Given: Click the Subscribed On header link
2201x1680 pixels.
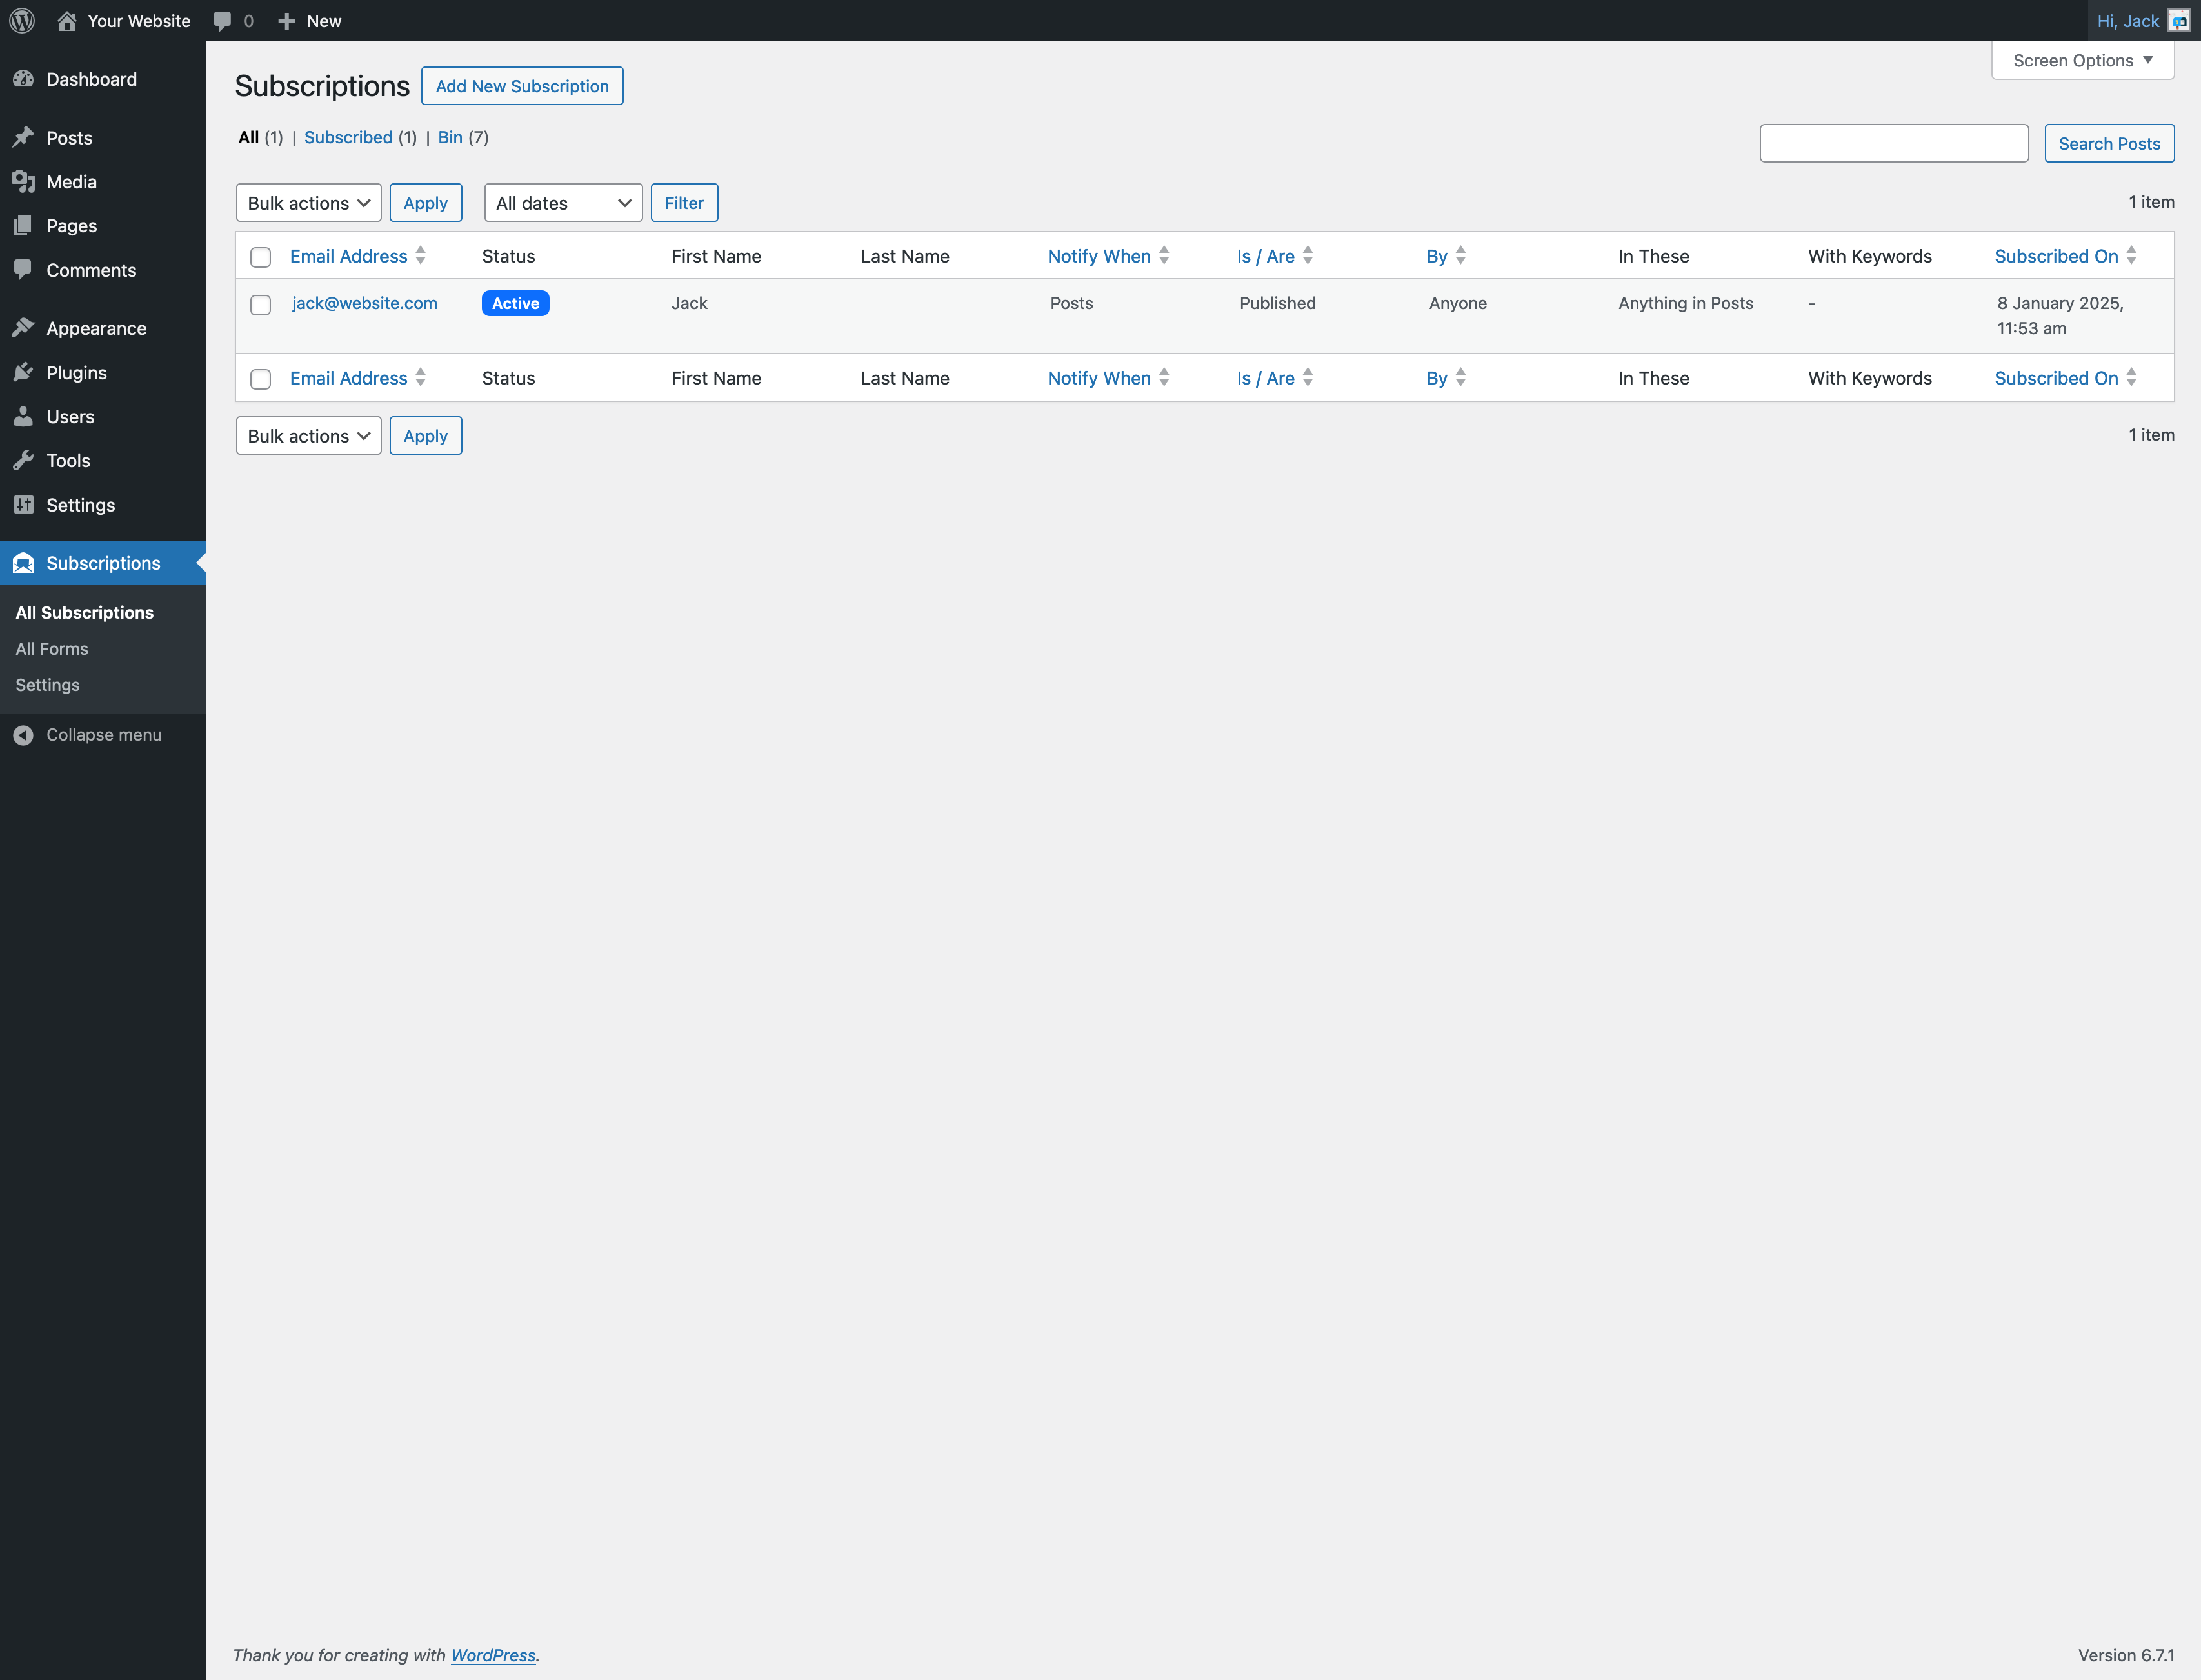Looking at the screenshot, I should pyautogui.click(x=2056, y=256).
